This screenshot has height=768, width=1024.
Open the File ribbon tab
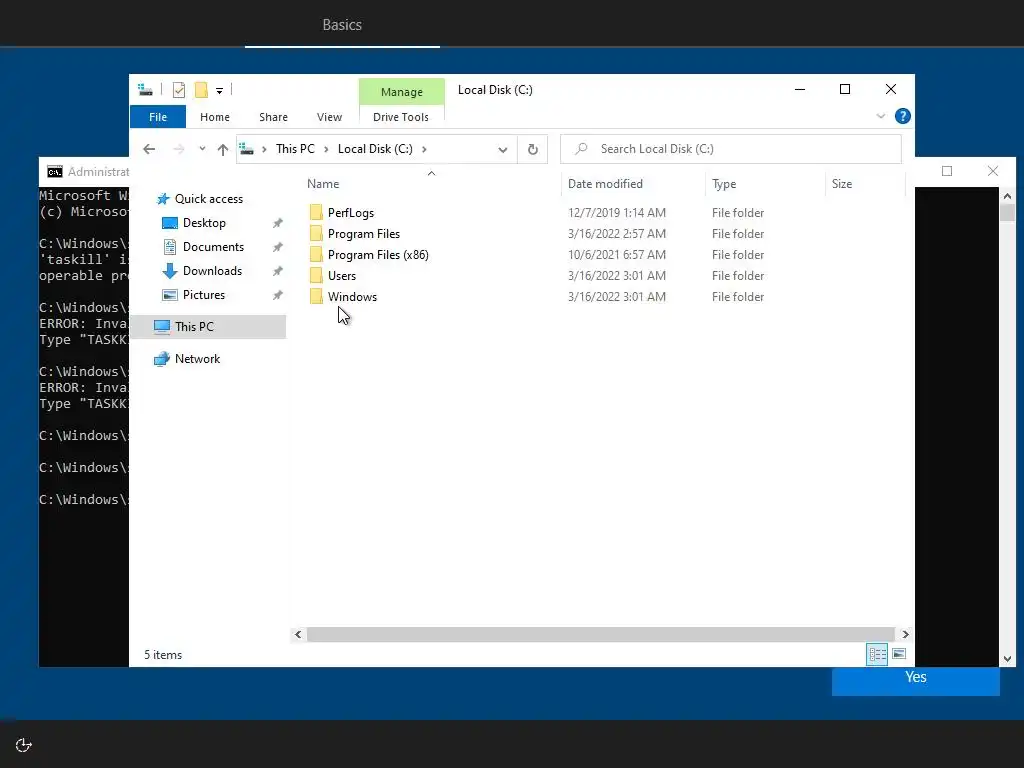click(157, 117)
